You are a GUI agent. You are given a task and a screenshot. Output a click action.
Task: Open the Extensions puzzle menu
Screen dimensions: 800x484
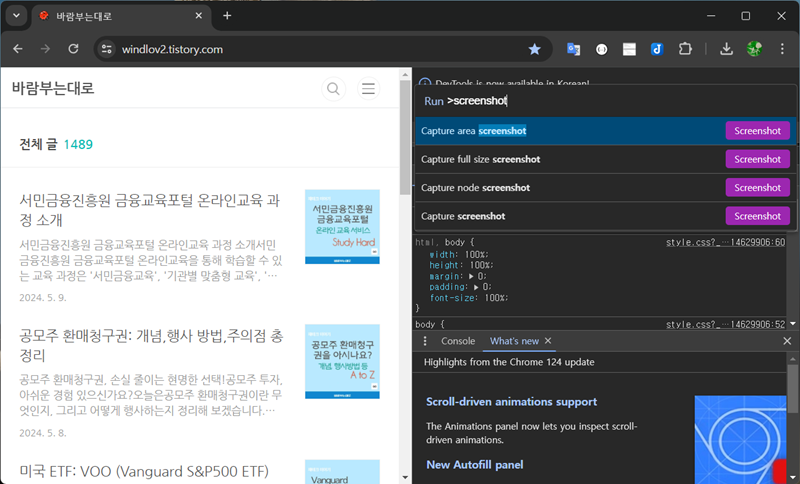coord(685,49)
